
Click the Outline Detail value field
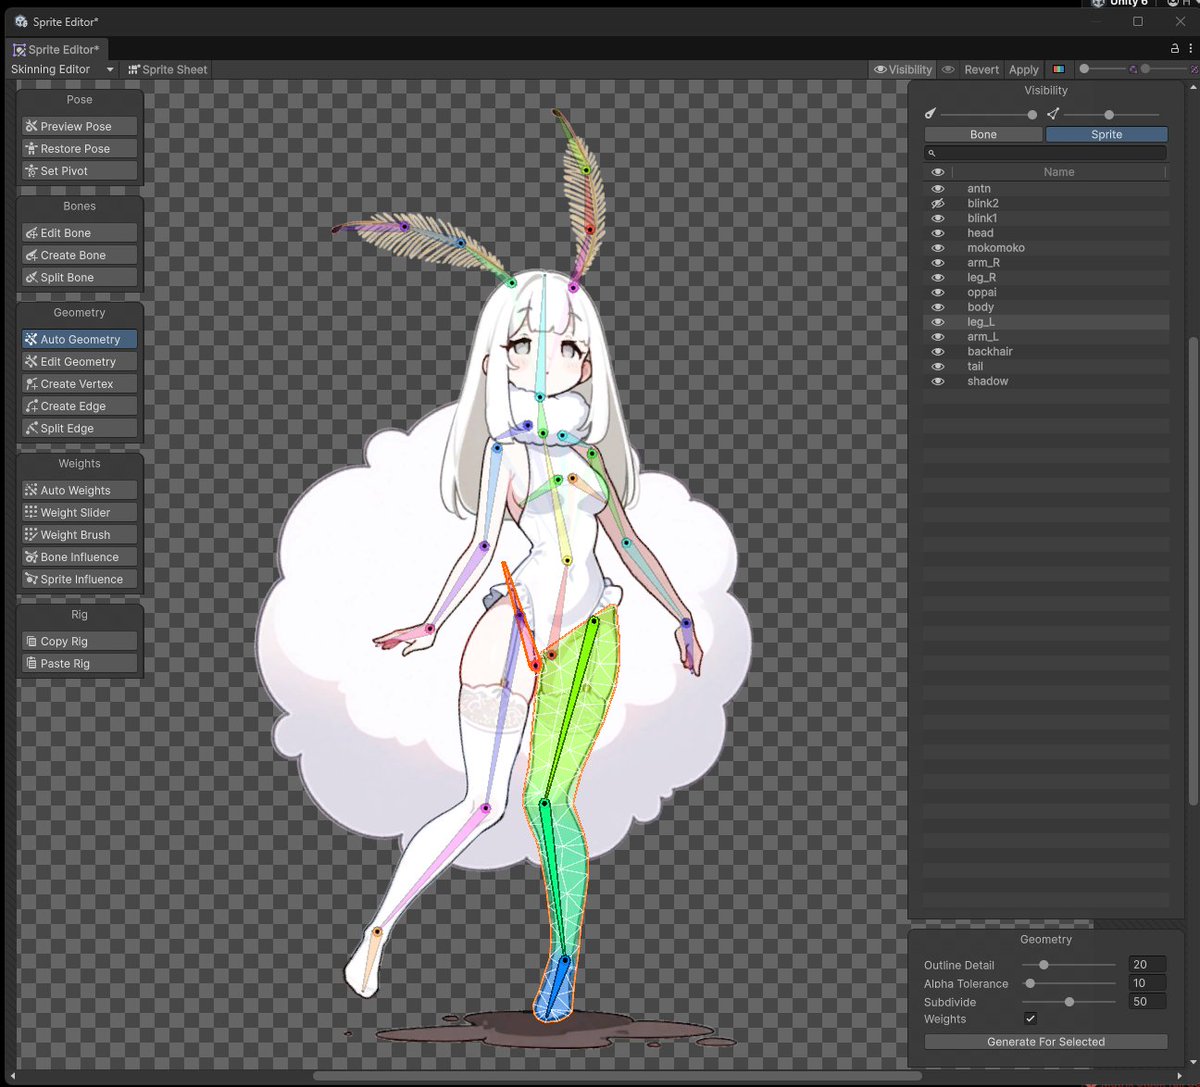1147,965
